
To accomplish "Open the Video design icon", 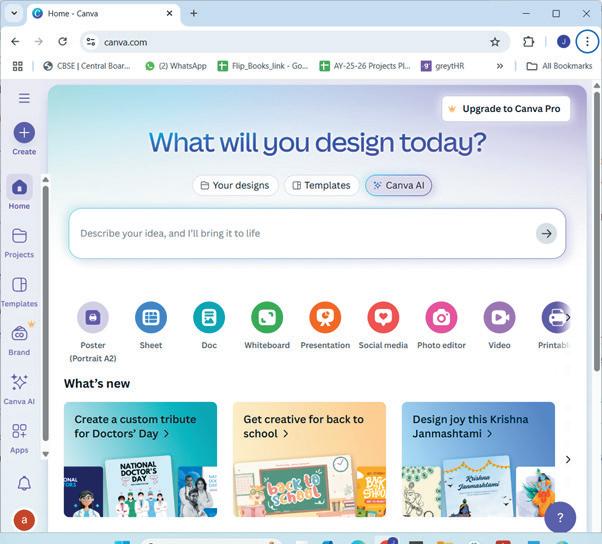I will point(499,317).
